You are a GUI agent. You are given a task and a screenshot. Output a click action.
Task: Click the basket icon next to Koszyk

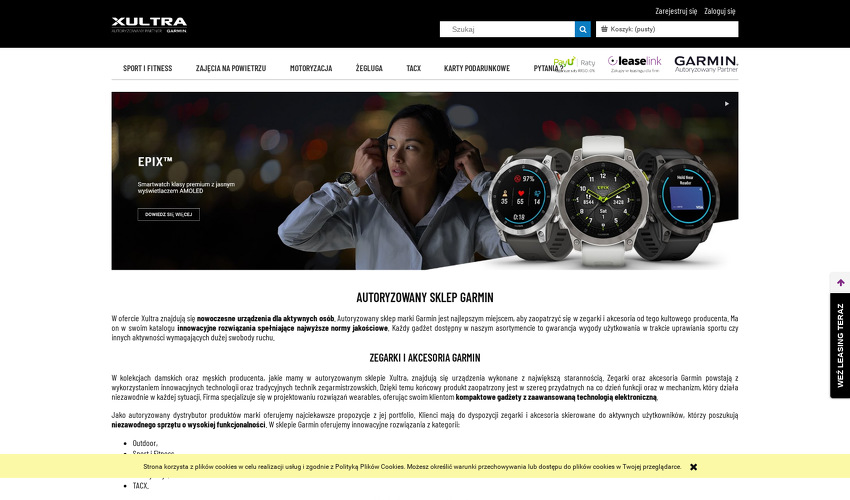604,29
